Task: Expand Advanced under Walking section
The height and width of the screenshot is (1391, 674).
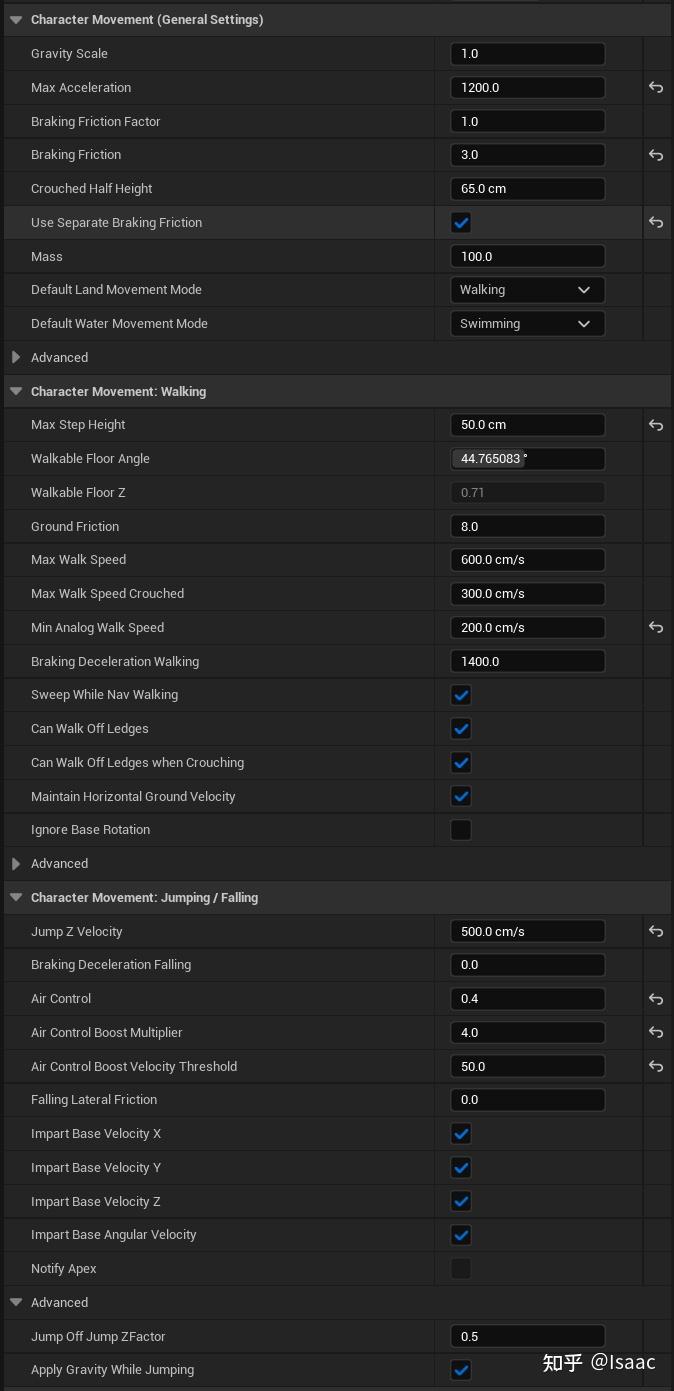Action: click(16, 864)
